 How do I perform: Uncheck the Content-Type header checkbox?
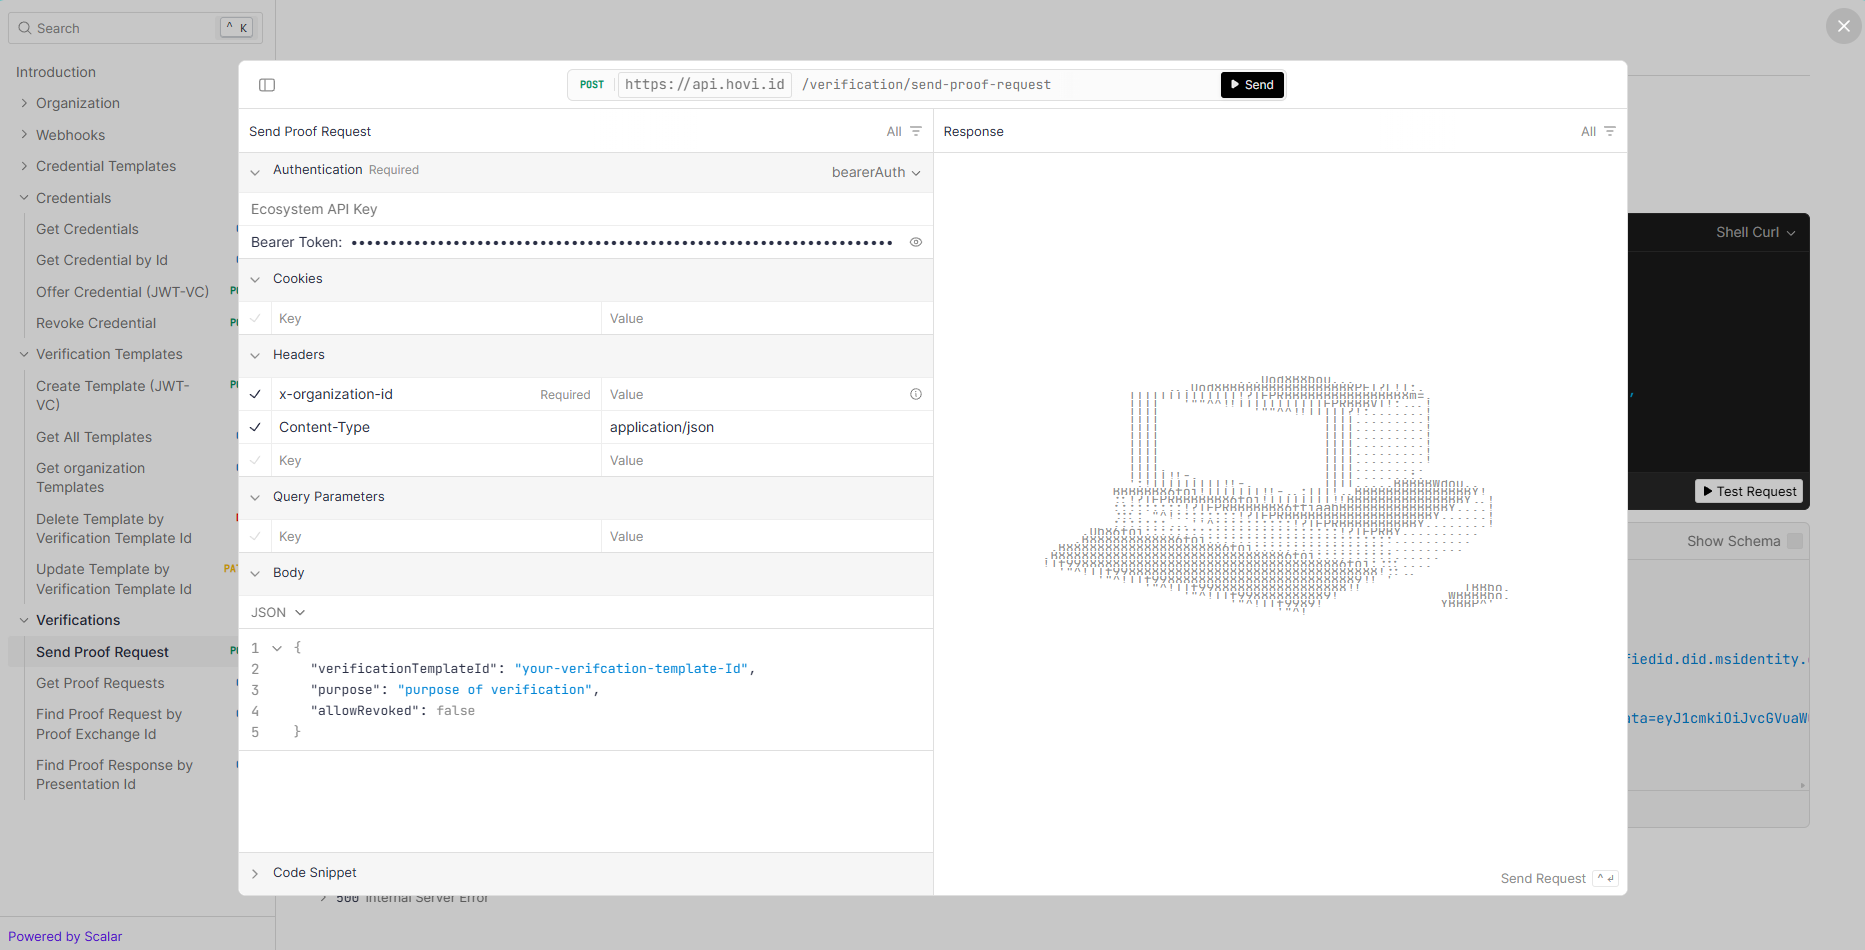(255, 427)
